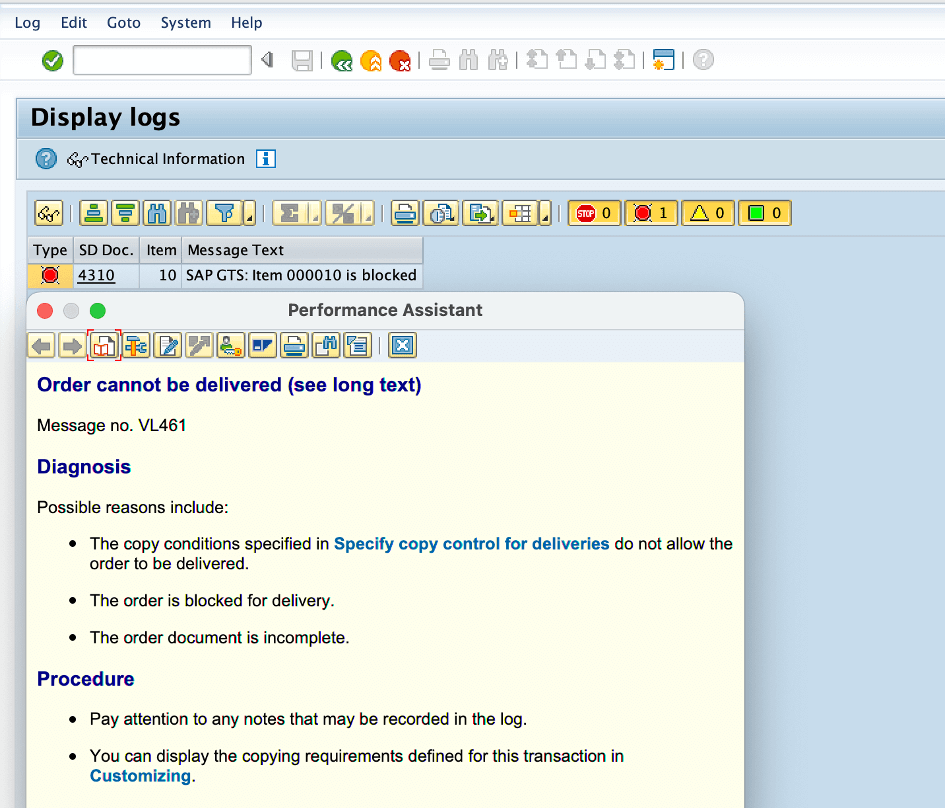The image size is (945, 808).
Task: Create new session window icon
Action: coord(664,60)
